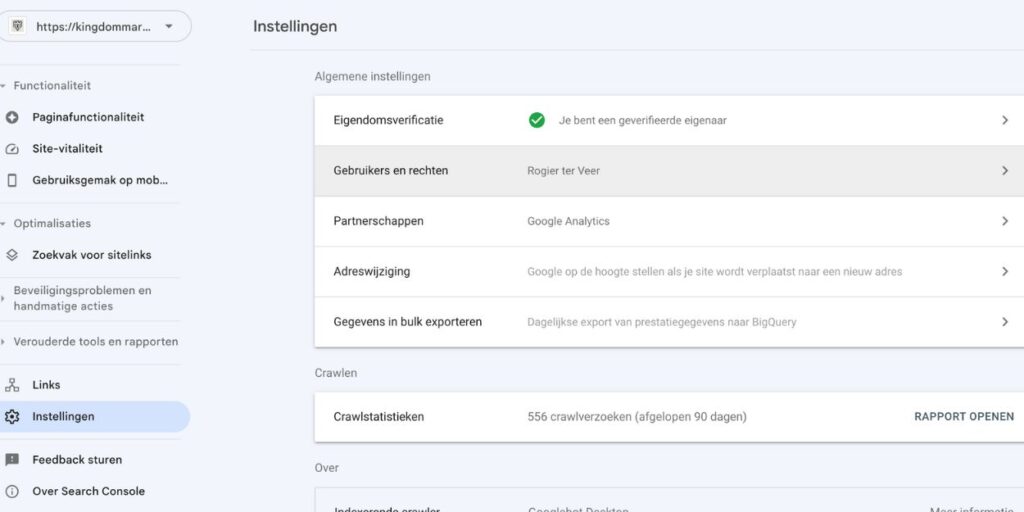
Task: Click the Over Search Console info icon
Action: click(12, 491)
